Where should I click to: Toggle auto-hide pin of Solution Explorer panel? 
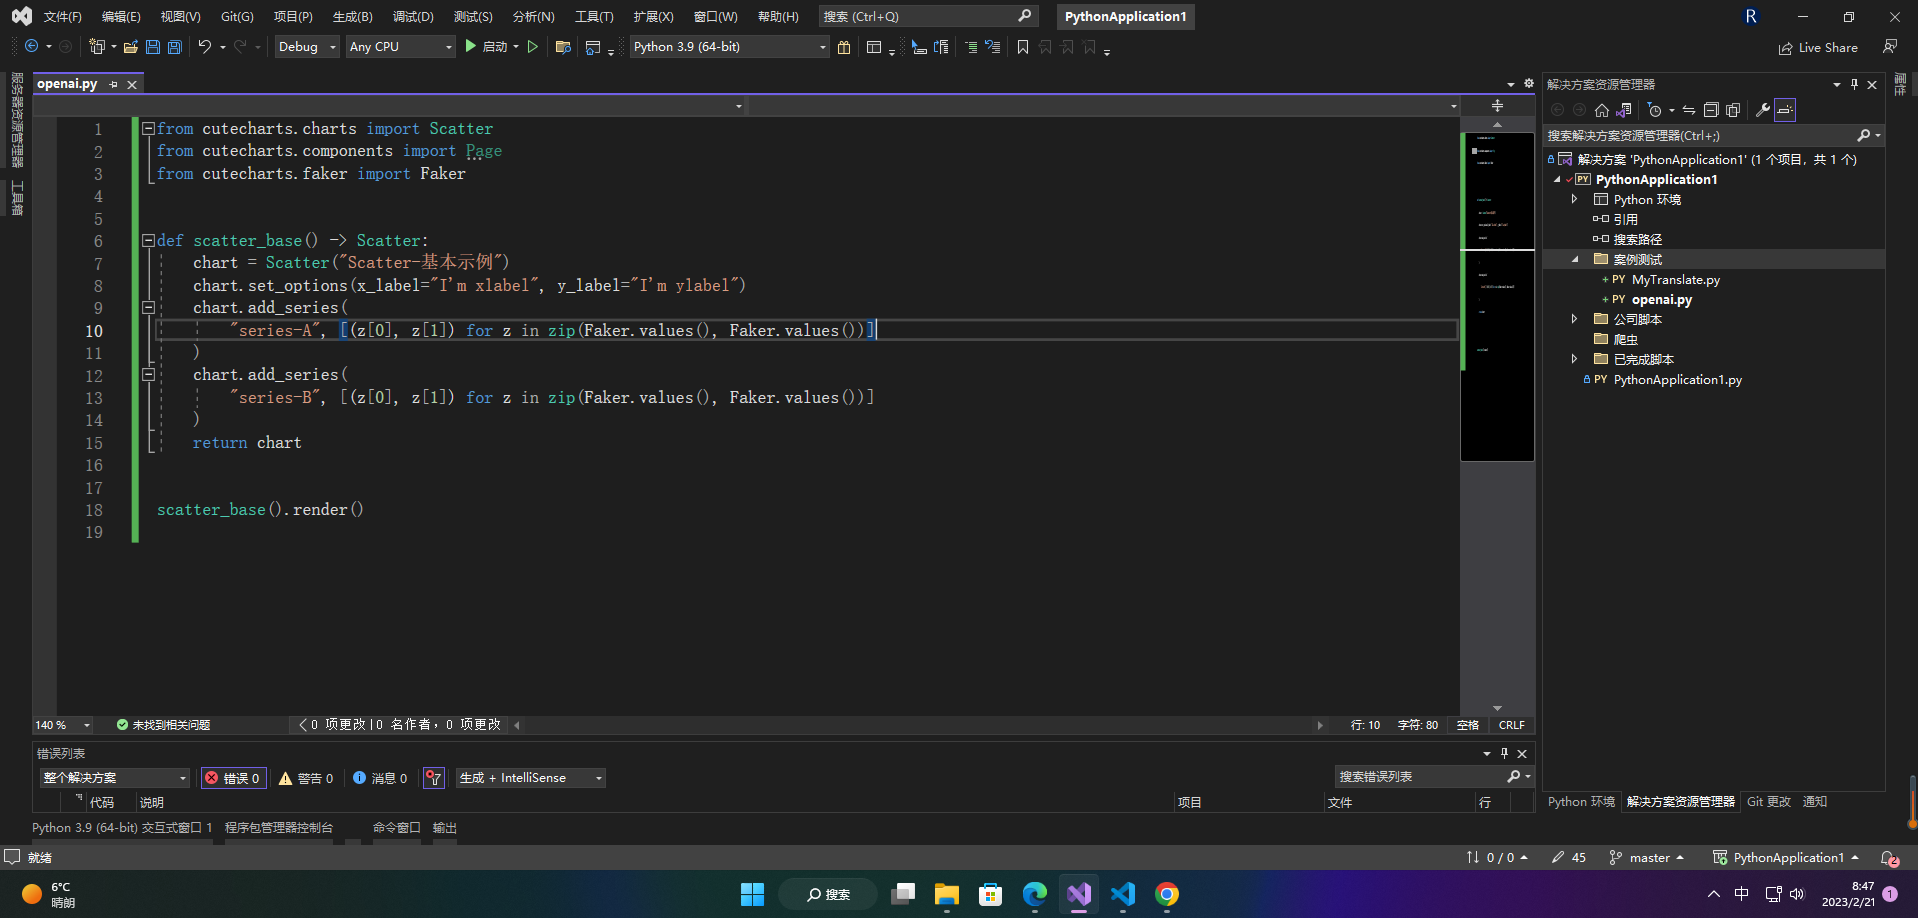pyautogui.click(x=1854, y=85)
